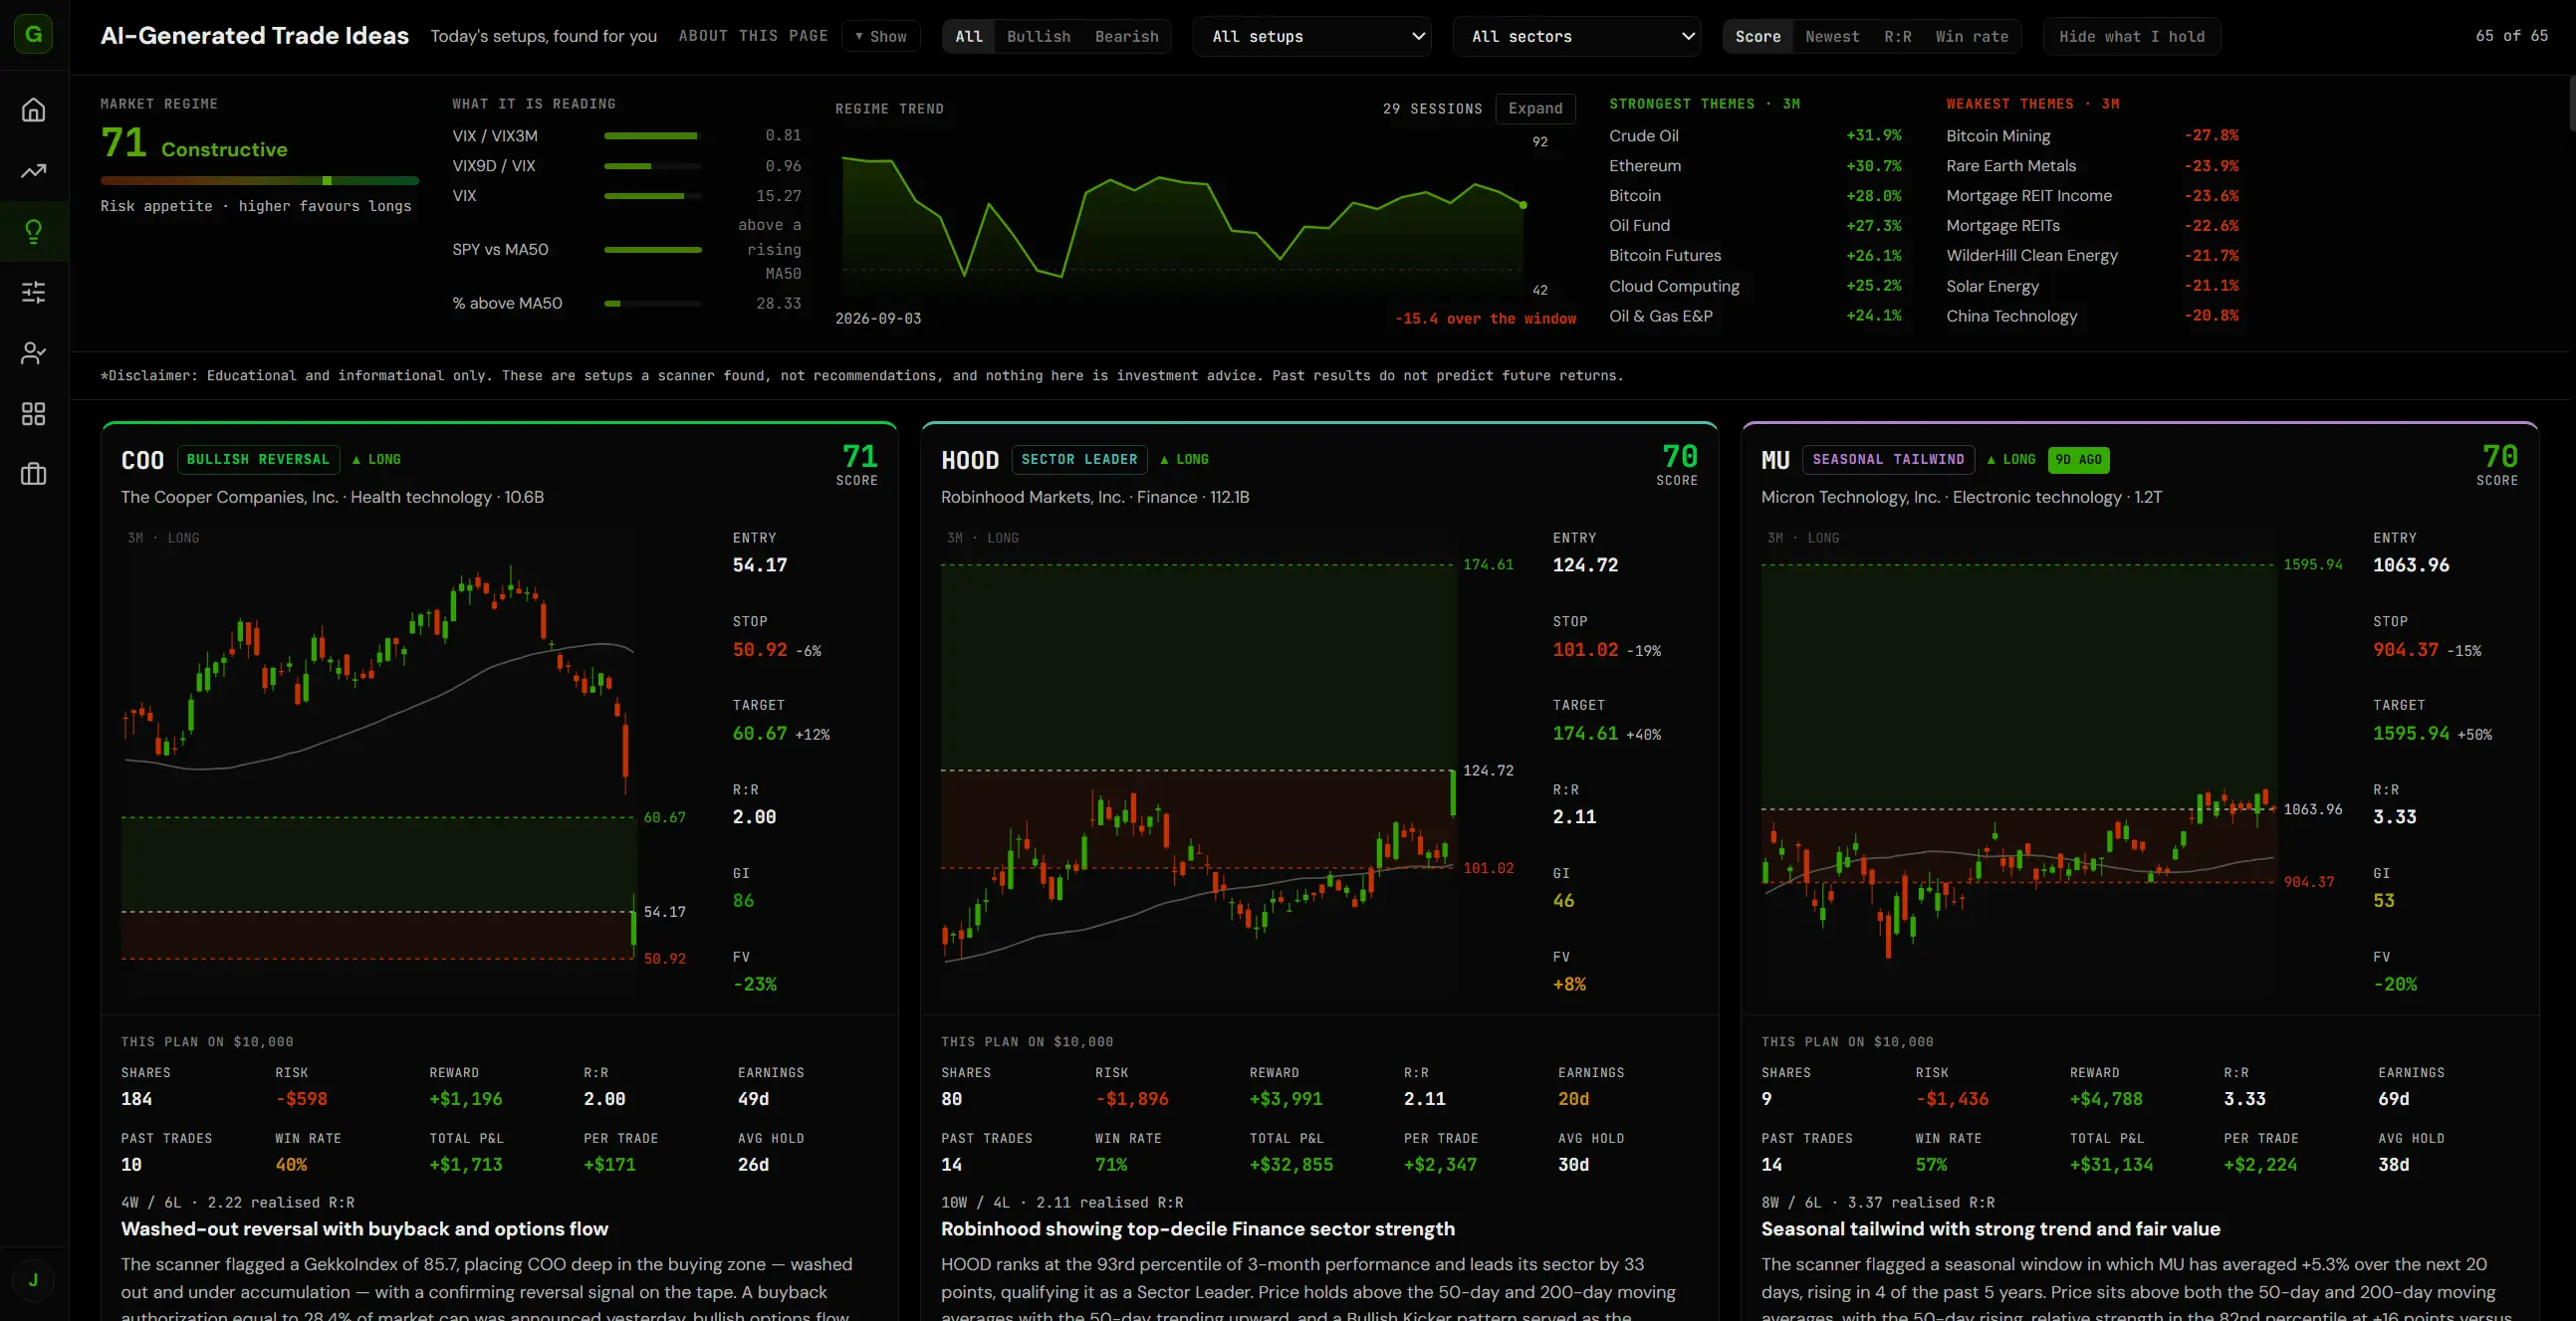Click the SEASONAL TAILWIND tag
Screen dimensions: 2576x1321
tap(1888, 459)
